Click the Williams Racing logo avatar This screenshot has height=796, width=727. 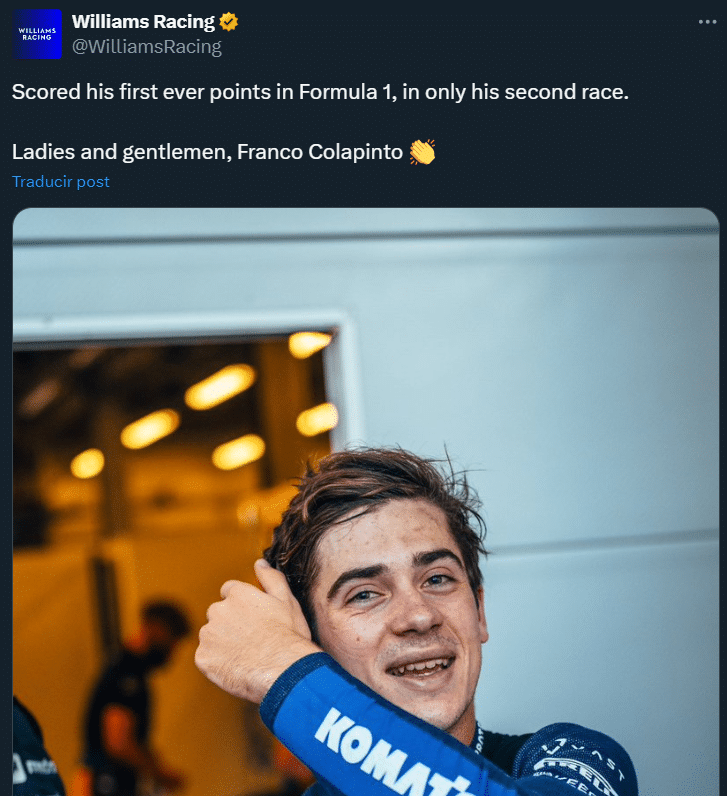[38, 35]
